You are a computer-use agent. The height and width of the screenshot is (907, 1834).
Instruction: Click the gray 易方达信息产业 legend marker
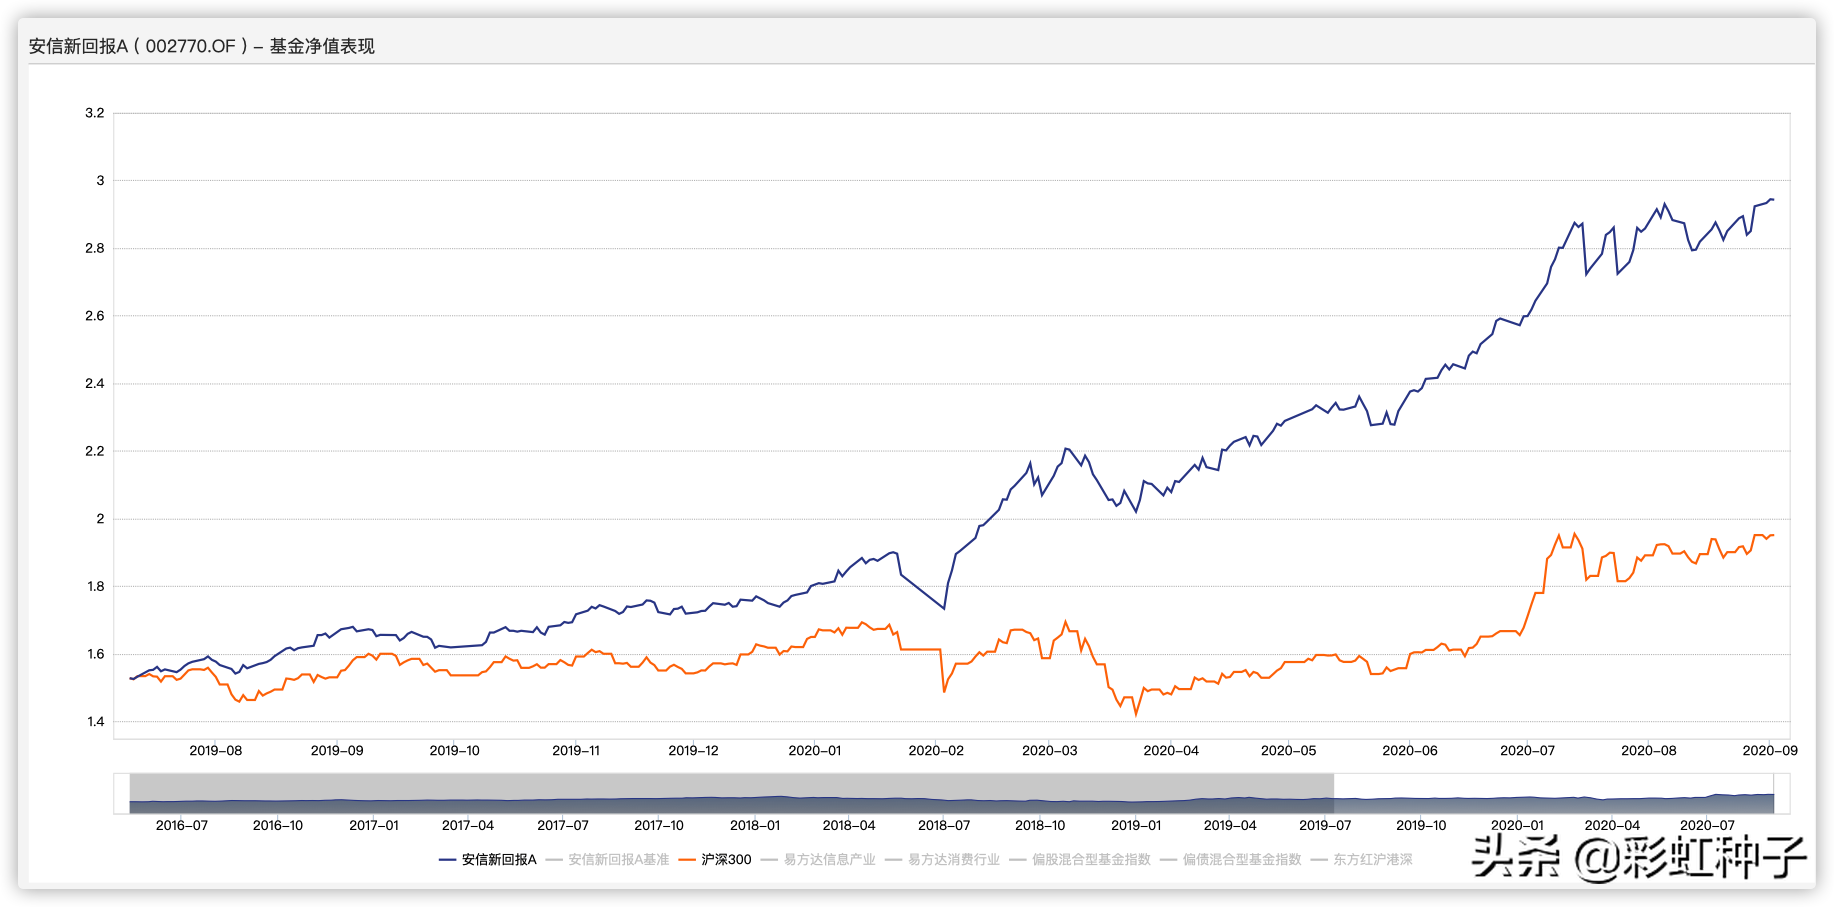pyautogui.click(x=769, y=860)
